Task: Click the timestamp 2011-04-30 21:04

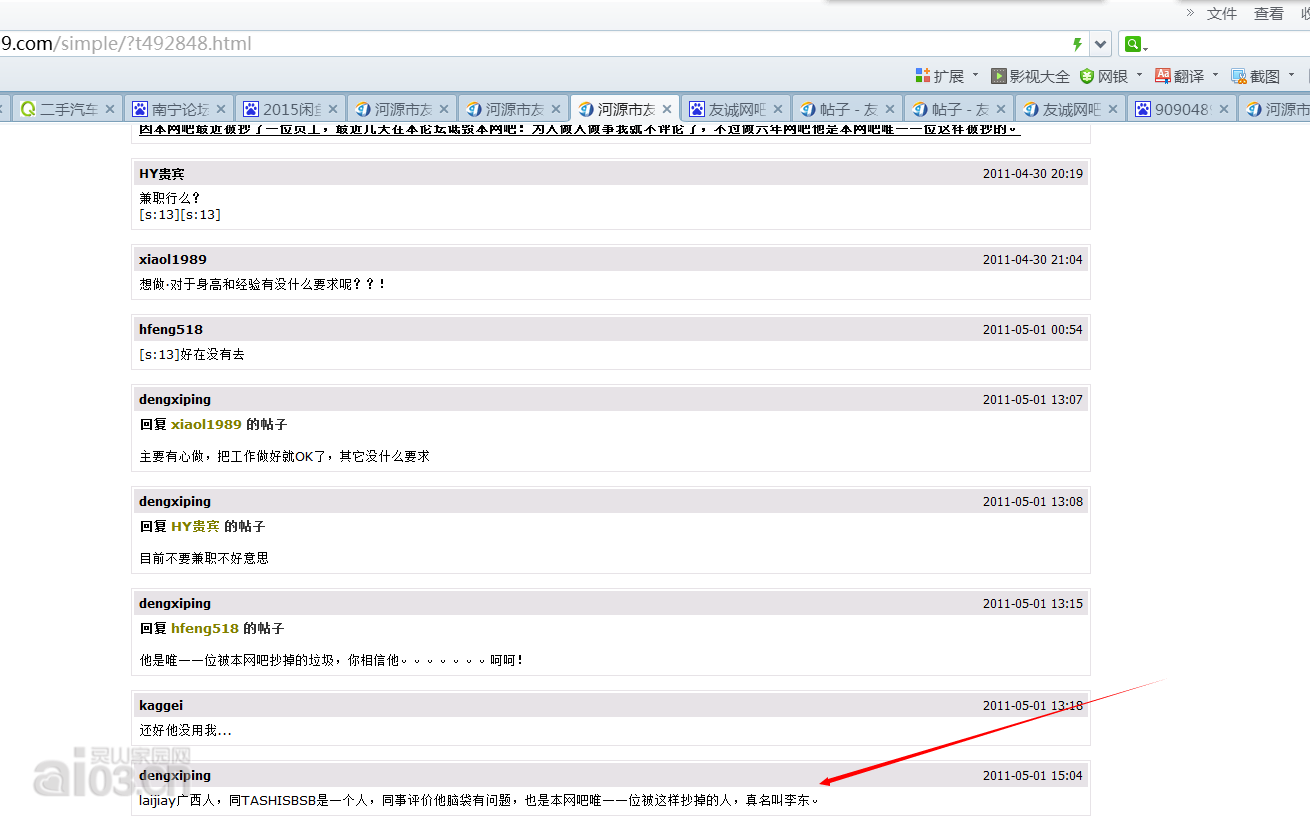Action: point(1033,259)
